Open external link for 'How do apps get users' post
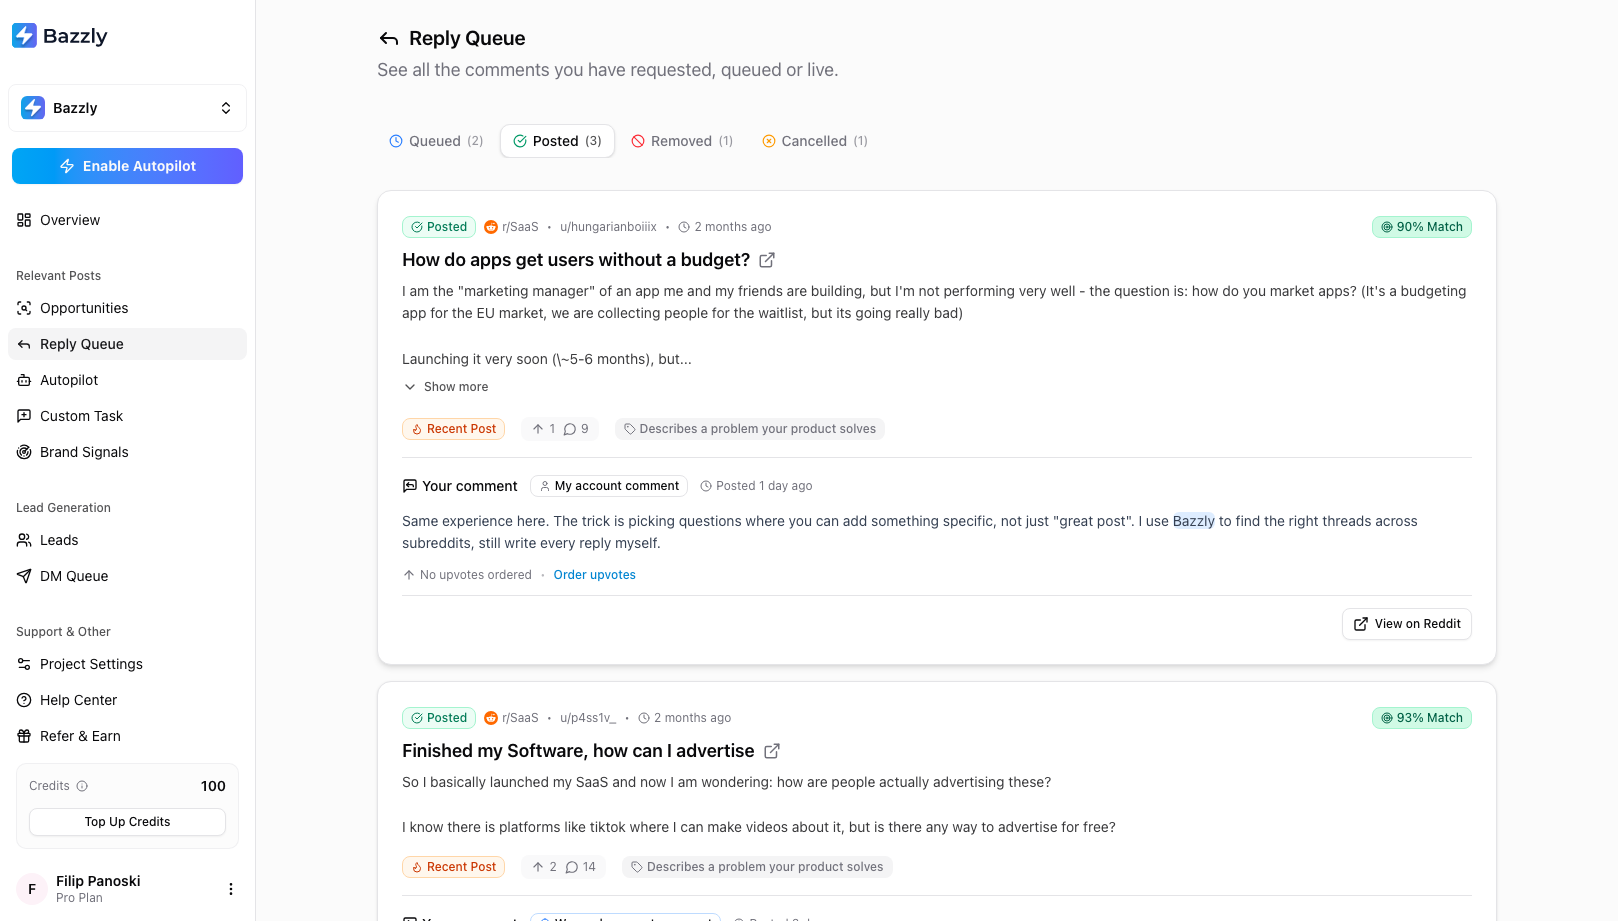The image size is (1618, 921). (x=767, y=260)
